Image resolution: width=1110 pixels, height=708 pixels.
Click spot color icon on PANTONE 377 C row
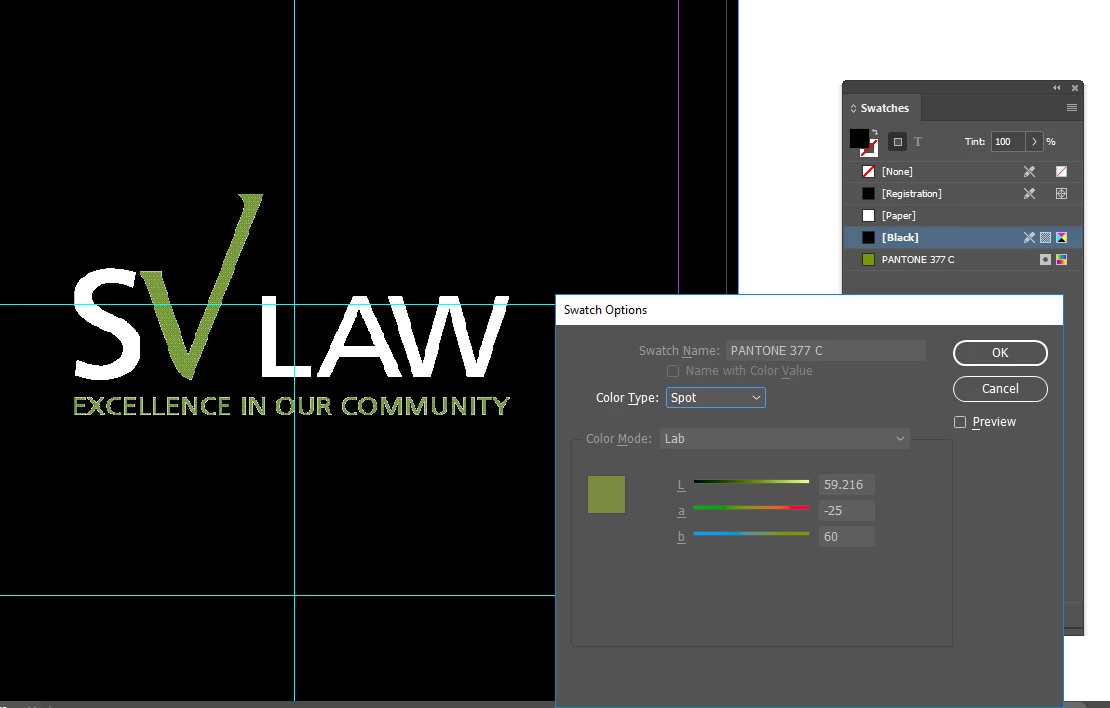(1046, 259)
